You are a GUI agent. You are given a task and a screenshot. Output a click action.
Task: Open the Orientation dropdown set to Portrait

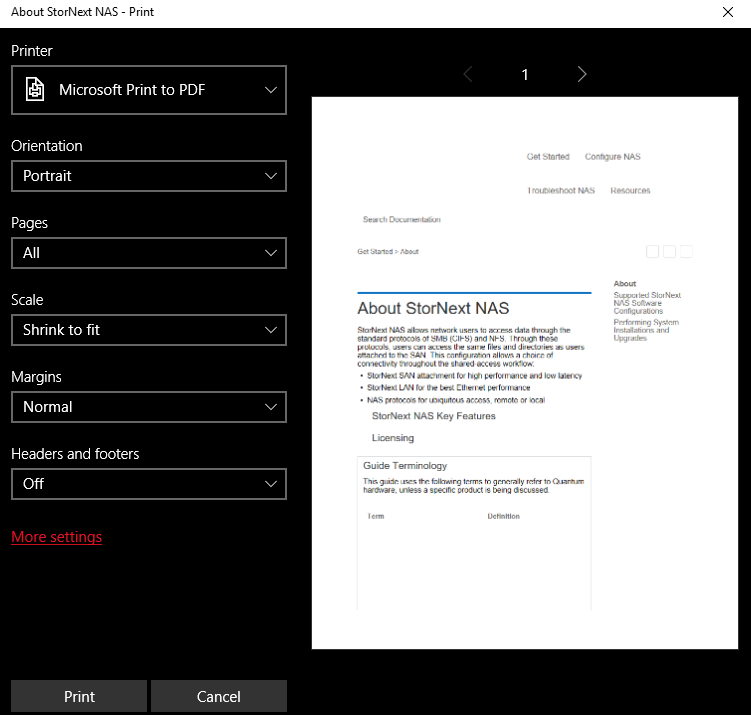coord(149,176)
